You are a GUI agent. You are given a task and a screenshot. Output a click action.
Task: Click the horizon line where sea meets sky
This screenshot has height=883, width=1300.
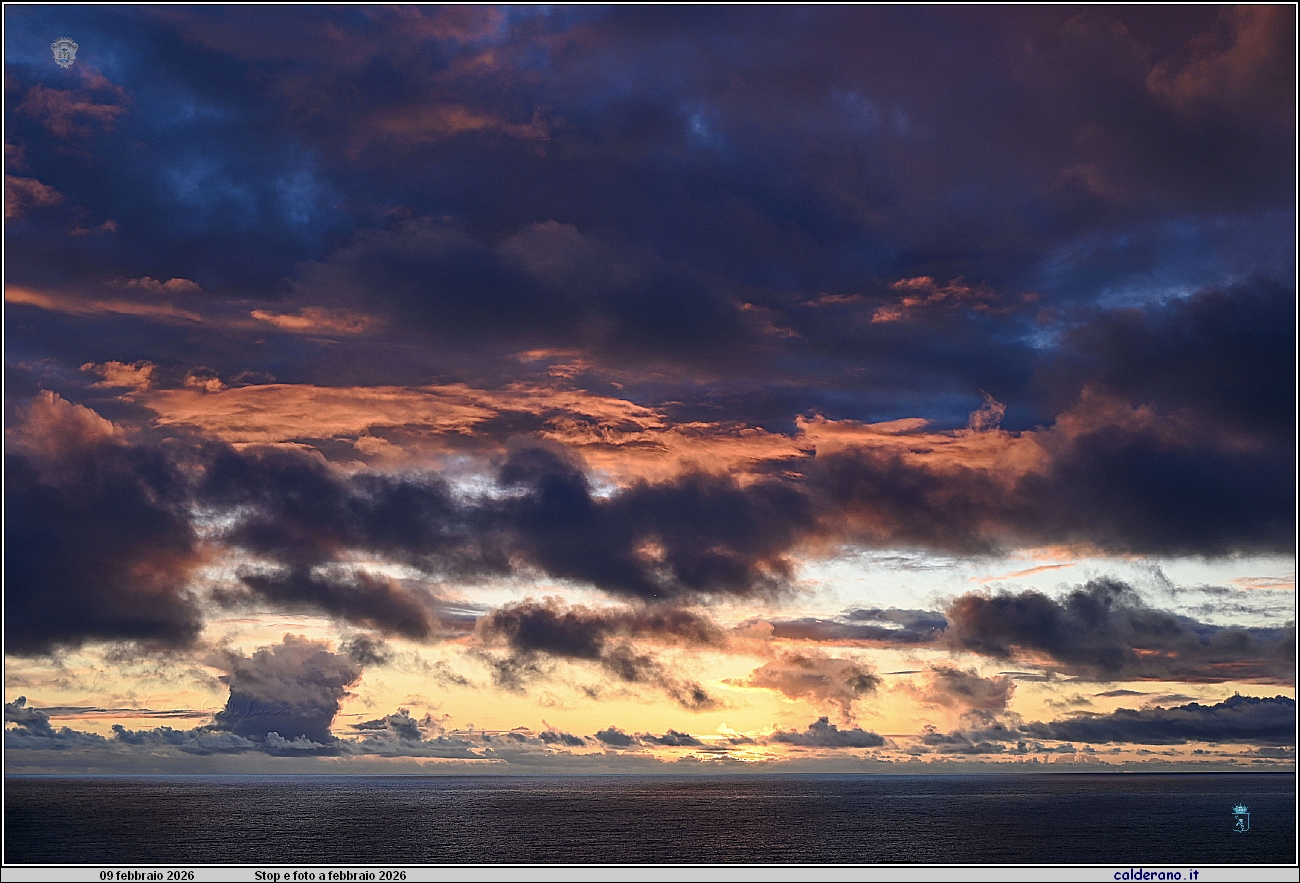coord(650,773)
